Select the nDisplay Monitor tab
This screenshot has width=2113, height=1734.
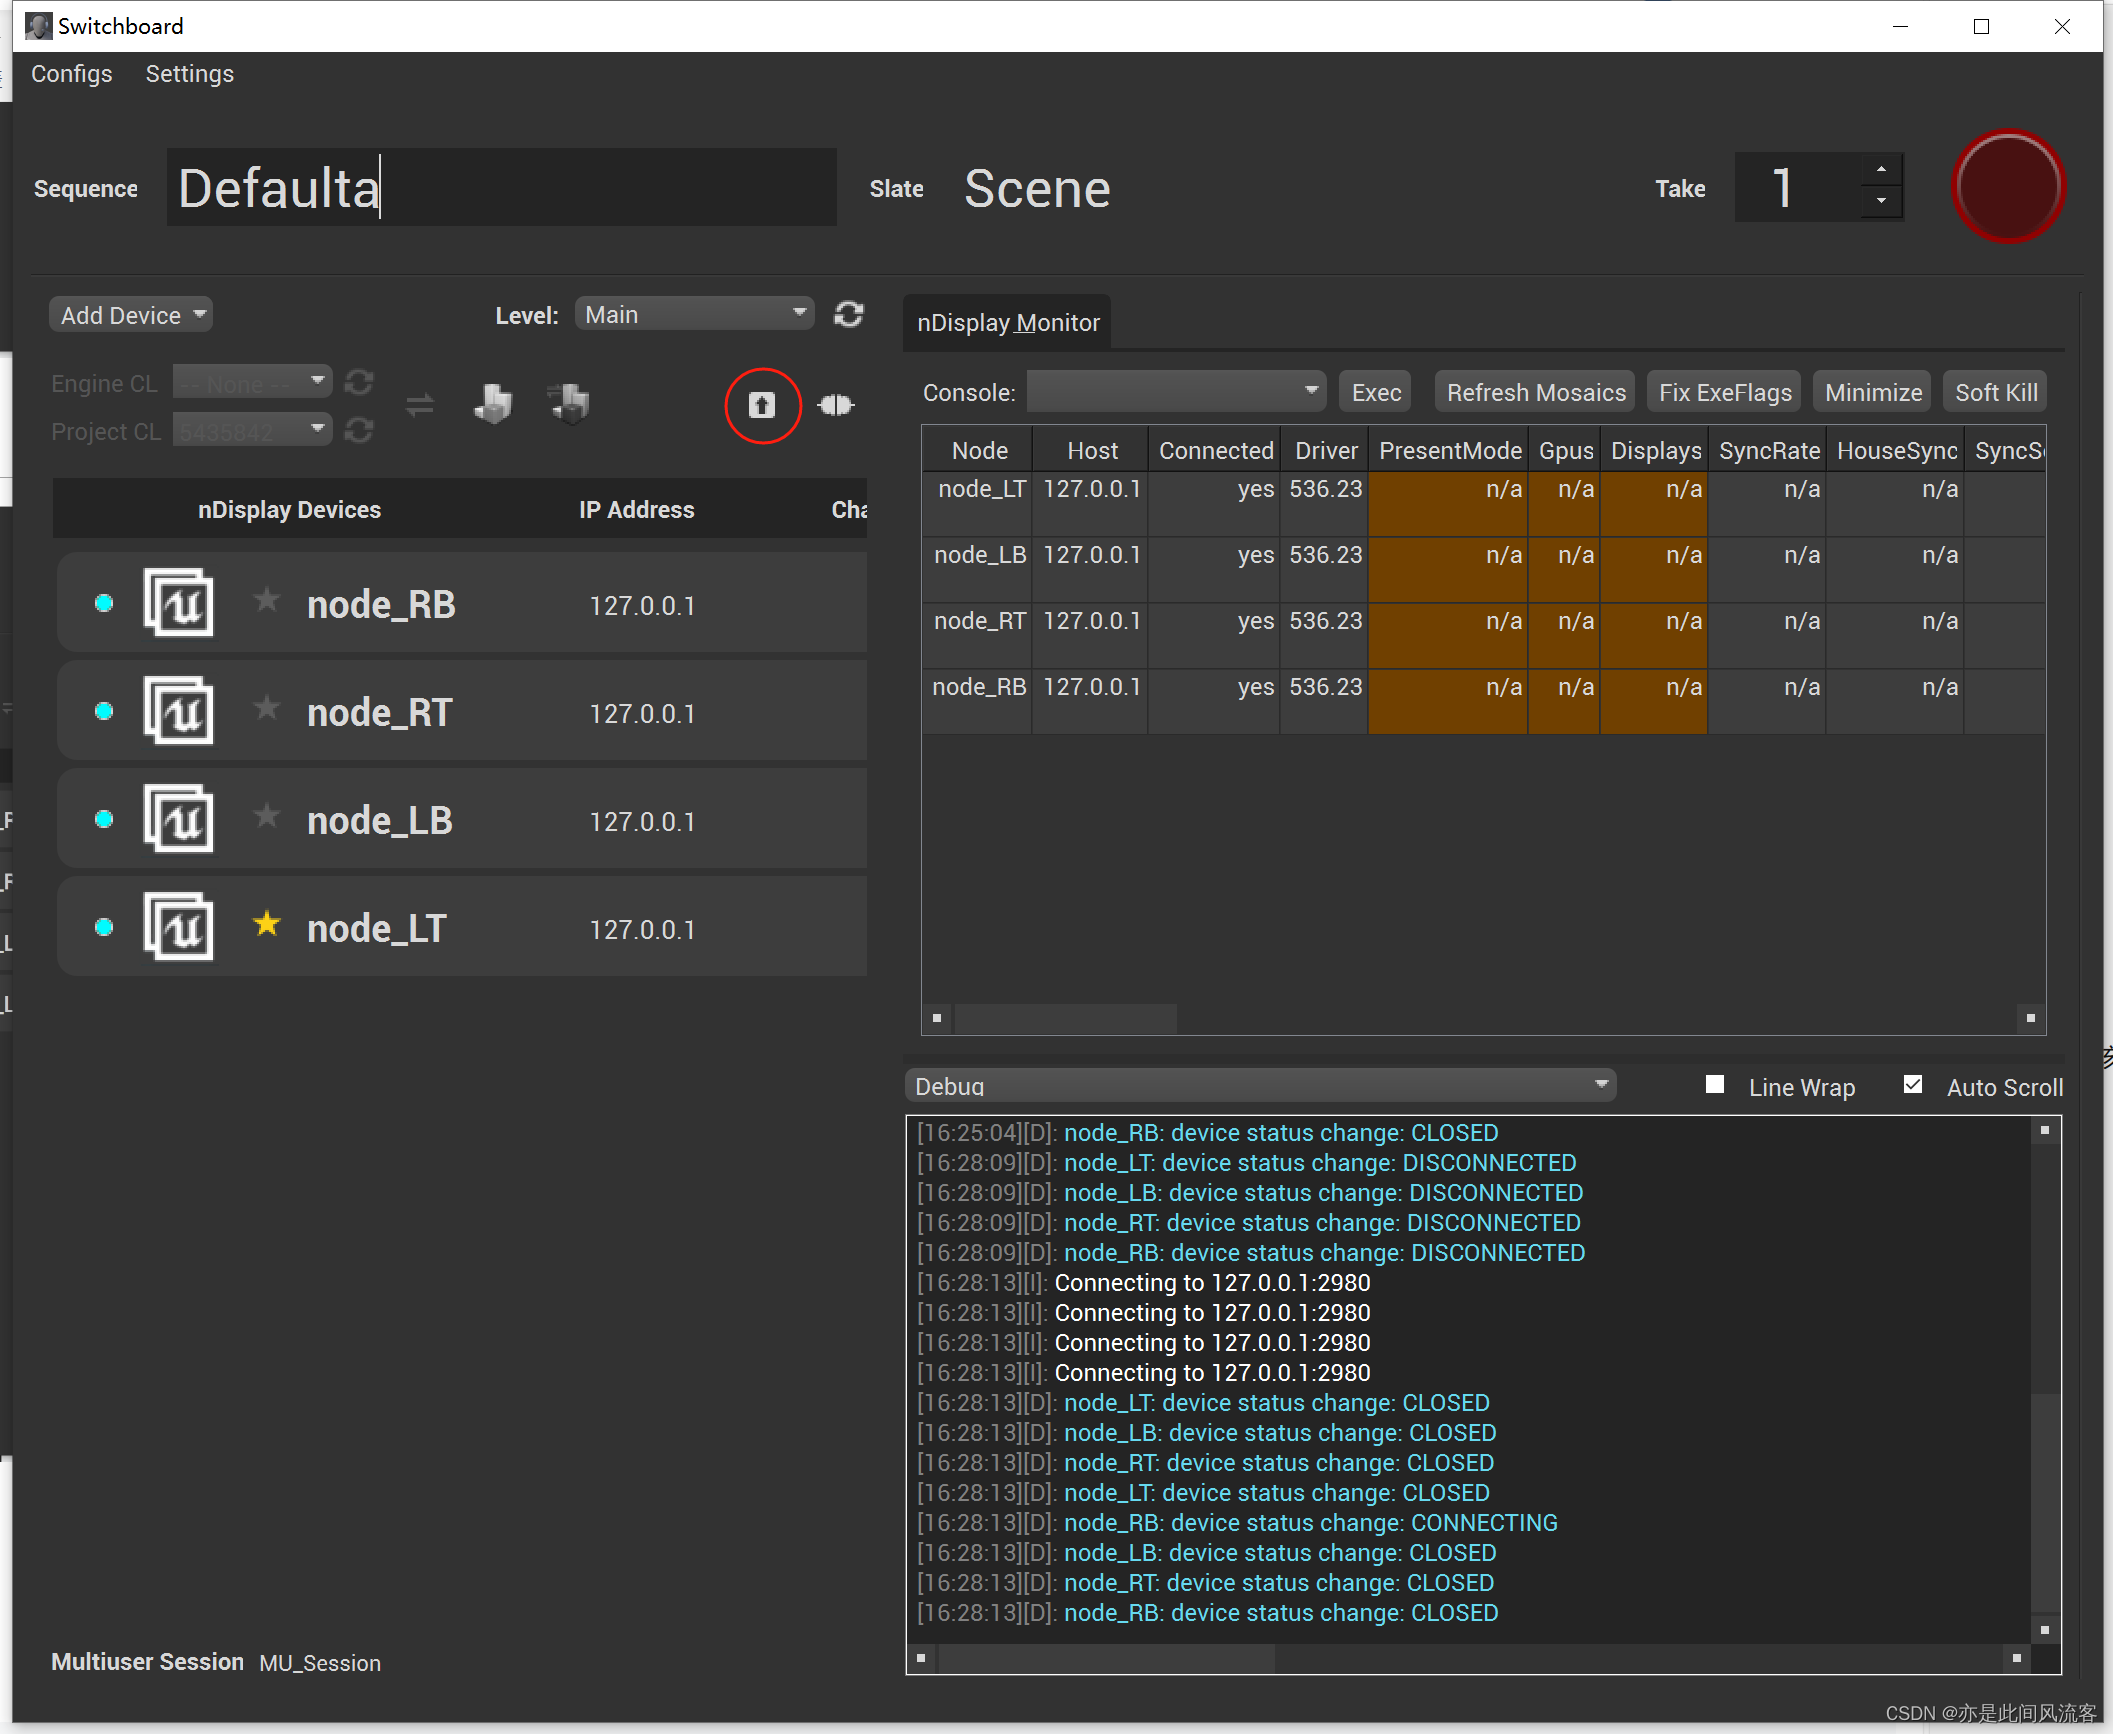(x=1006, y=322)
